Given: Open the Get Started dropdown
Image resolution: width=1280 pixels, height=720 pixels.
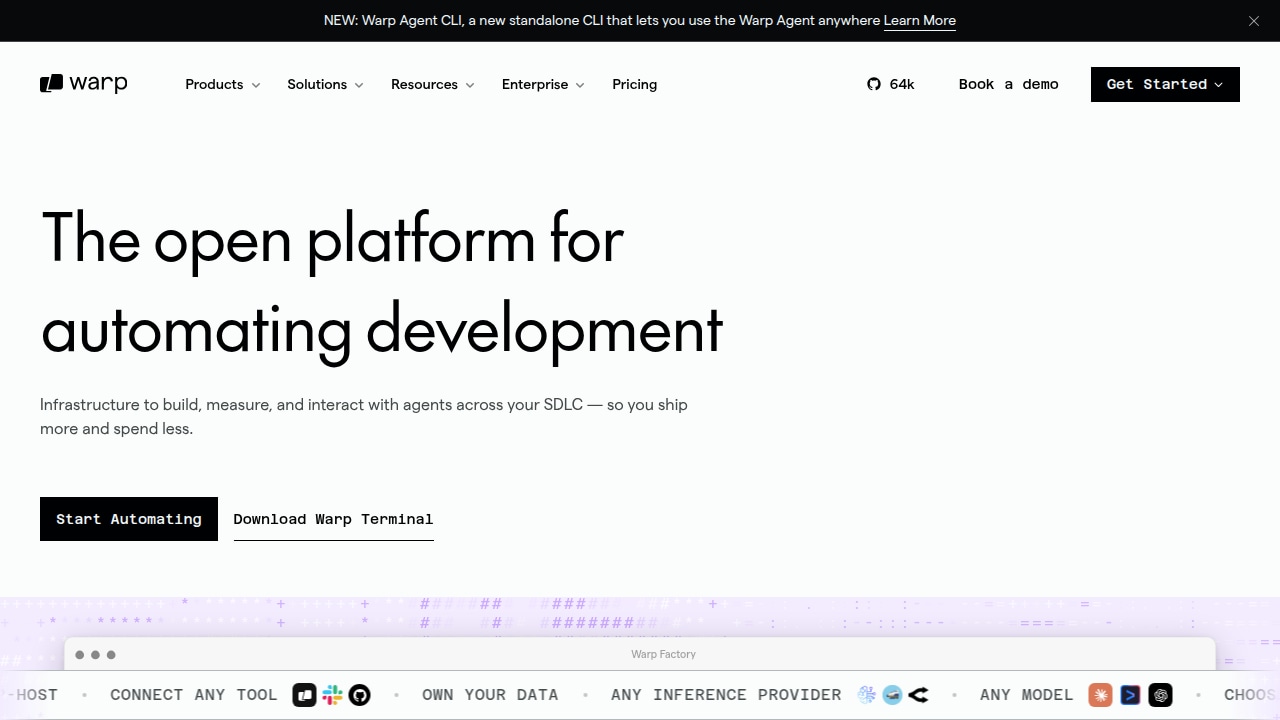Looking at the screenshot, I should tap(1165, 84).
